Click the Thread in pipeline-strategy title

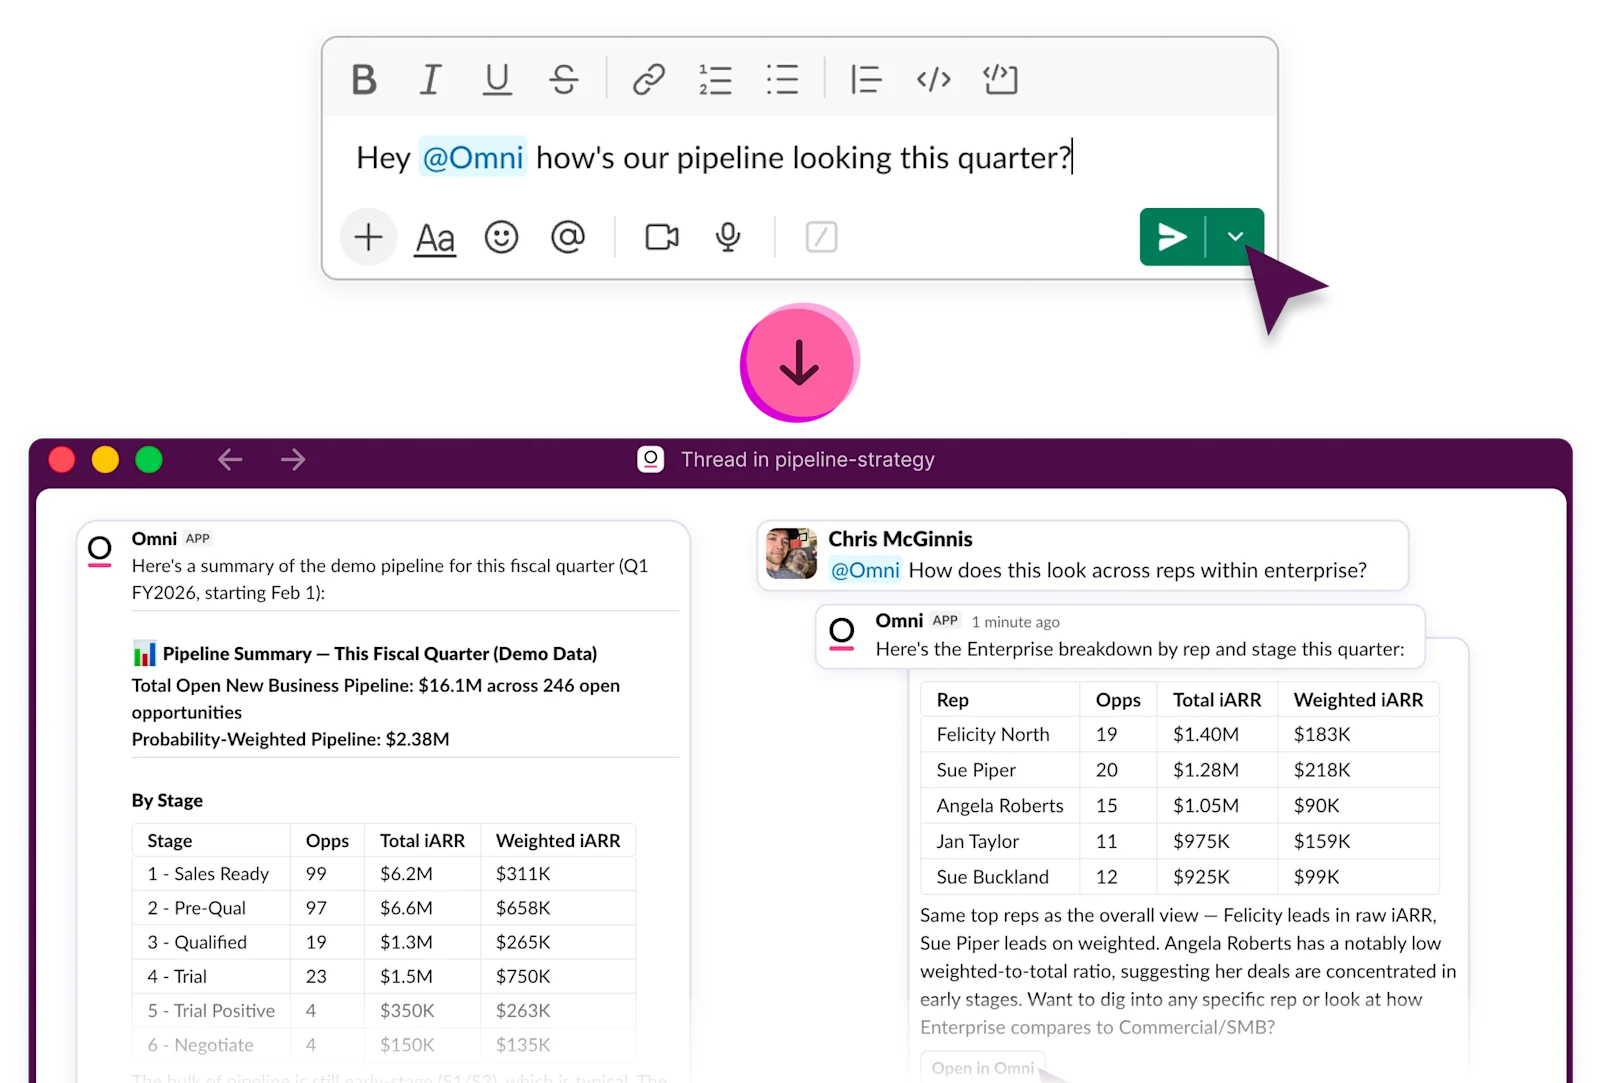(x=808, y=459)
